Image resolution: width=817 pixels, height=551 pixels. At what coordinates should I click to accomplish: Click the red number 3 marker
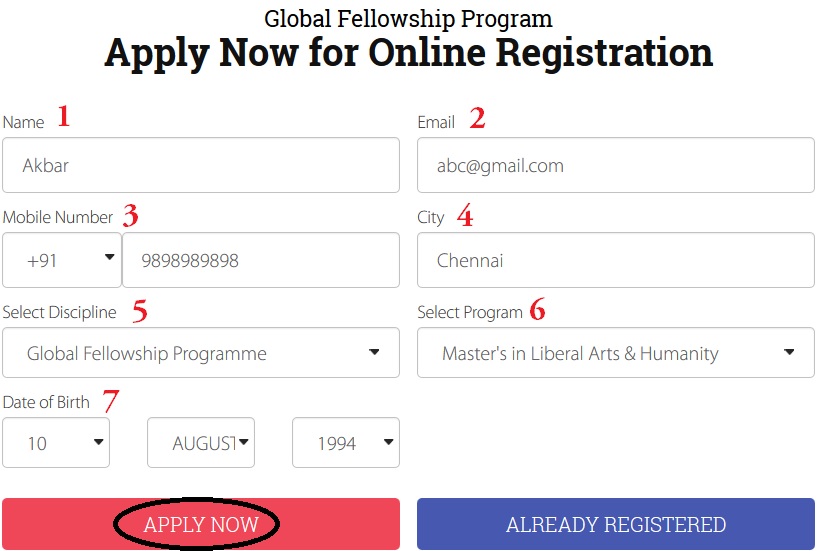point(131,215)
